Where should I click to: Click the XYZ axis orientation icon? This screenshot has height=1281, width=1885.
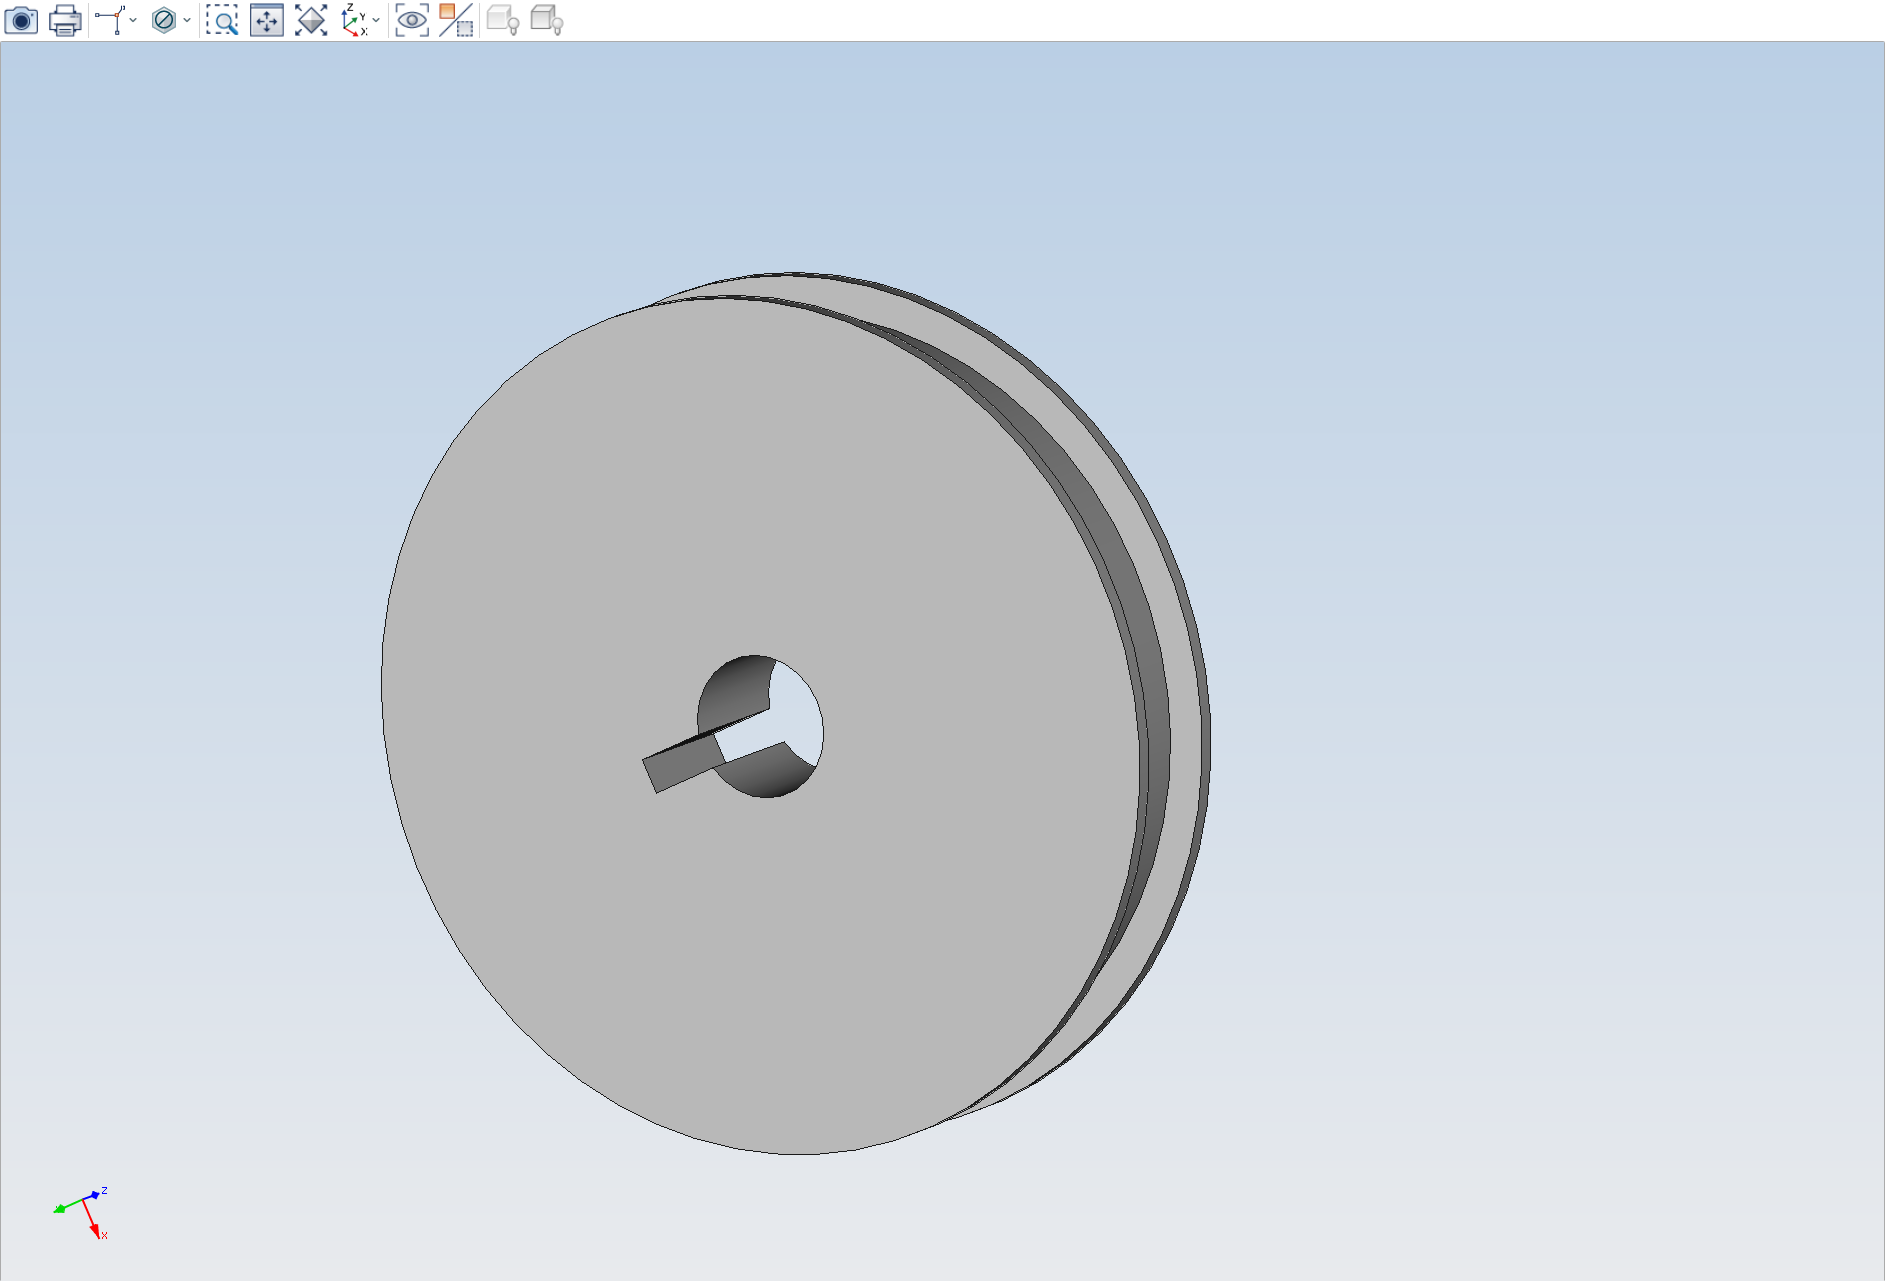click(x=354, y=20)
